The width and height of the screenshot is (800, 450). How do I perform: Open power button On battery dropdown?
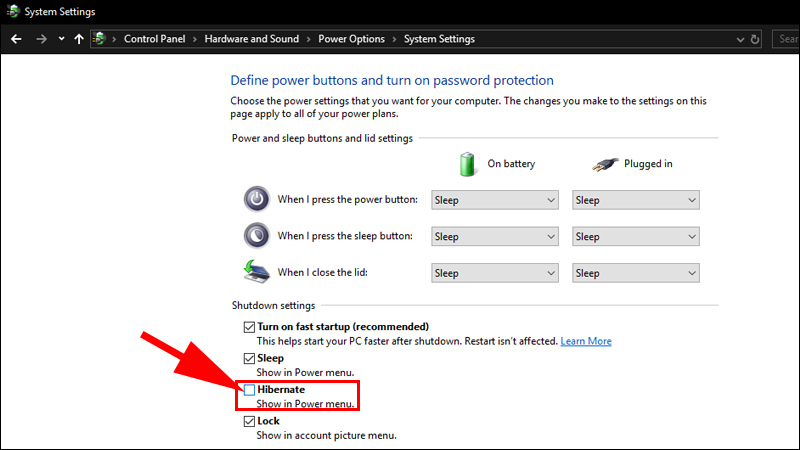coord(494,200)
